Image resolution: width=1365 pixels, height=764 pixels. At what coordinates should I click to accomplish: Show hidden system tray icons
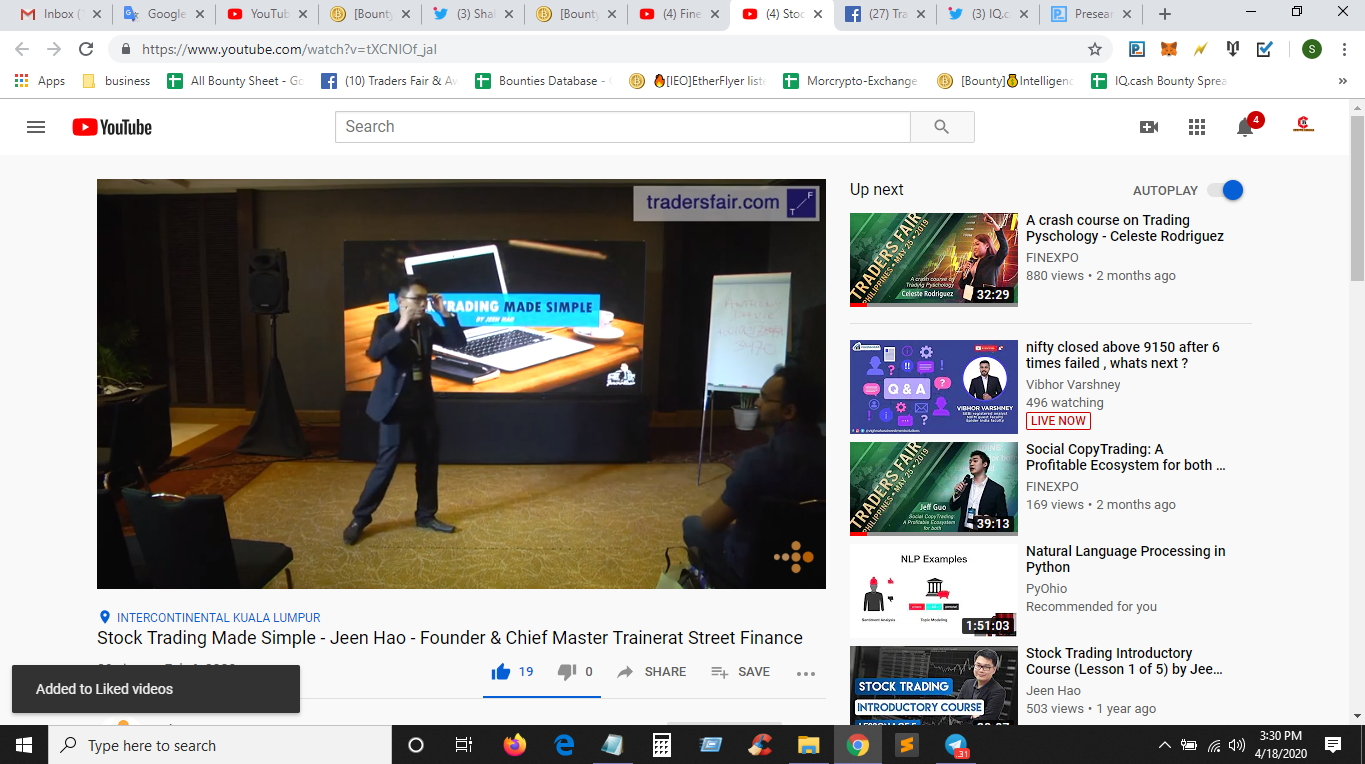1164,745
